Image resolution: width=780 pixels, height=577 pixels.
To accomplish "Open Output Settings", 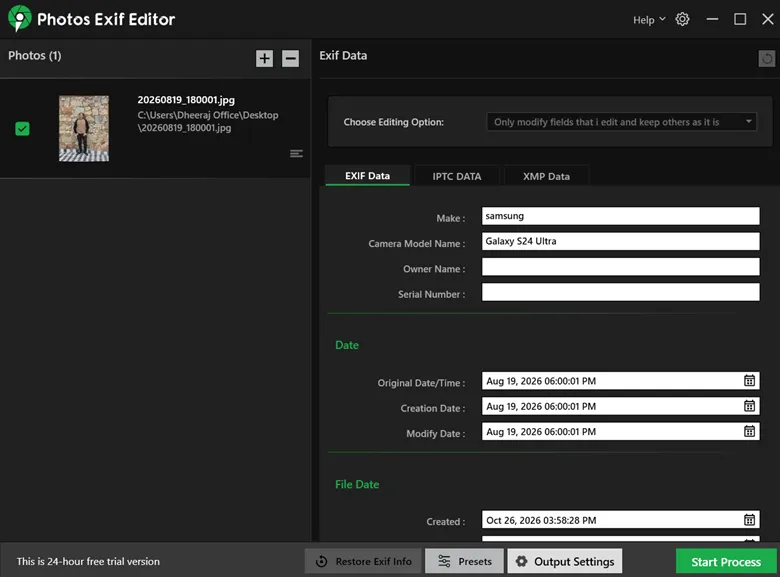I will pos(565,561).
